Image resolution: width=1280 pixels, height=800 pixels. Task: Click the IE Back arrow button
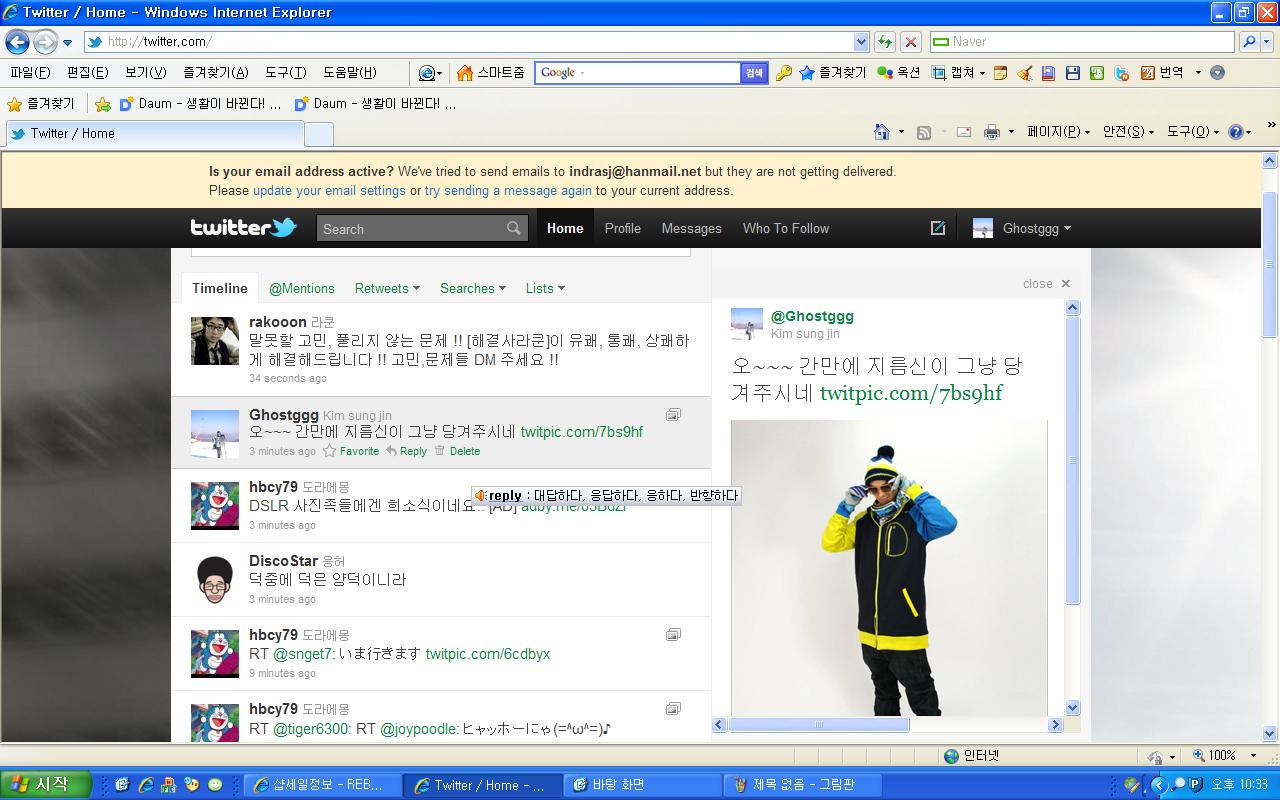coord(17,42)
